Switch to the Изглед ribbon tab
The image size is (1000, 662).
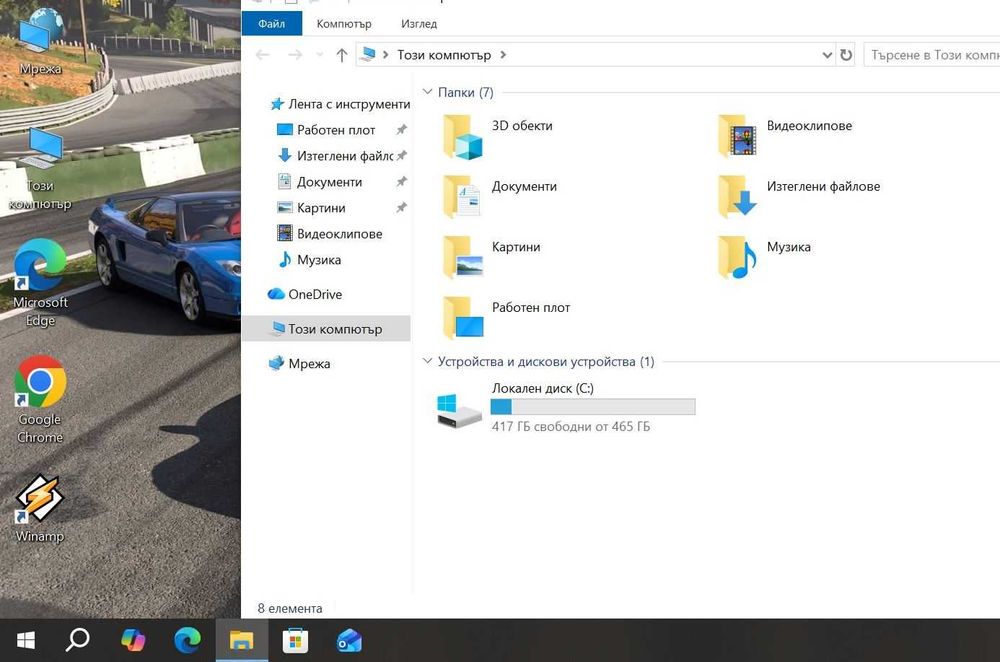(419, 24)
